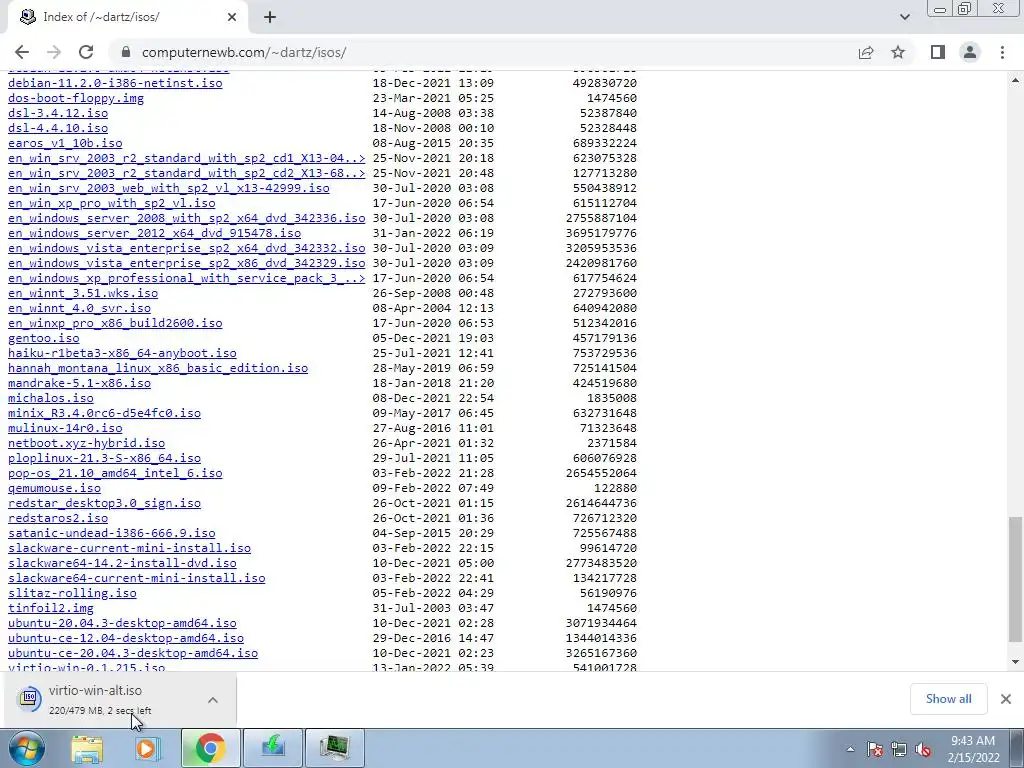The width and height of the screenshot is (1024, 768).
Task: Download en_winnt_4.0_svr.iso
Action: (x=80, y=308)
